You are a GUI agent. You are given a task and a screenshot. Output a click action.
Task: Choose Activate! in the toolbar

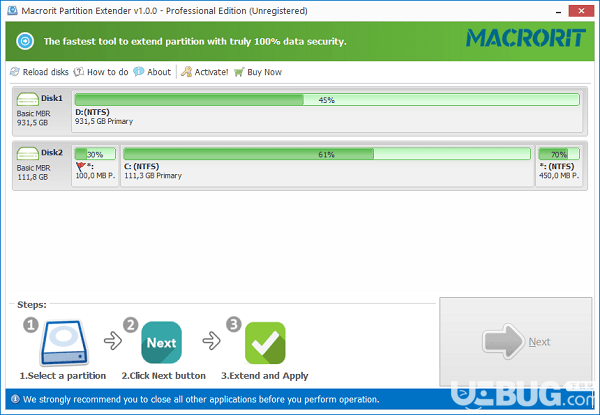(x=205, y=72)
